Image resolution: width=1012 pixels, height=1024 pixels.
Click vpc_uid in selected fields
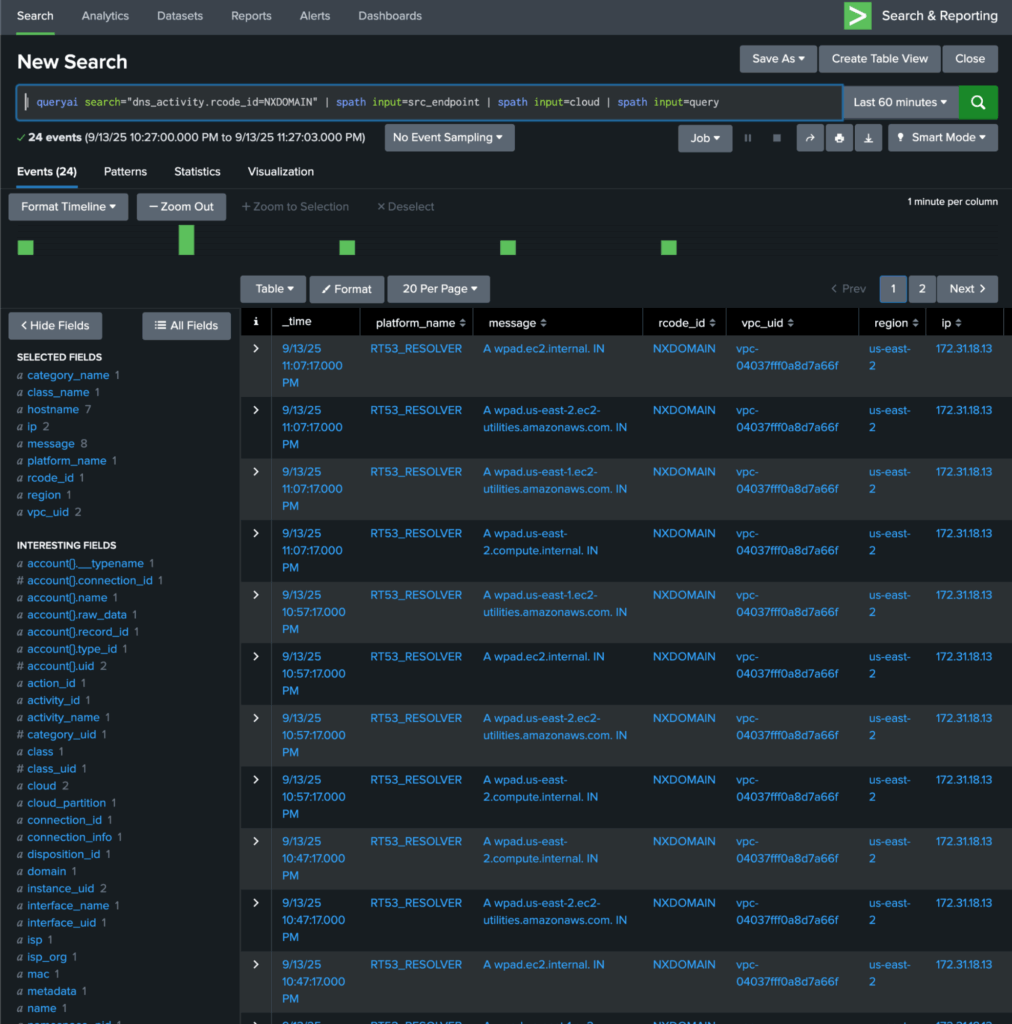pos(48,512)
